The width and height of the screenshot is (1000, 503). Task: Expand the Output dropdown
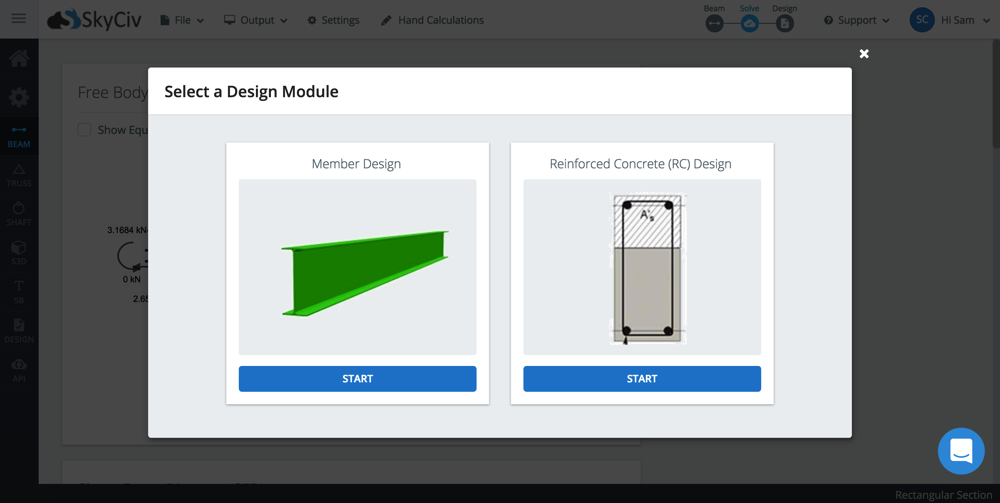[x=256, y=20]
